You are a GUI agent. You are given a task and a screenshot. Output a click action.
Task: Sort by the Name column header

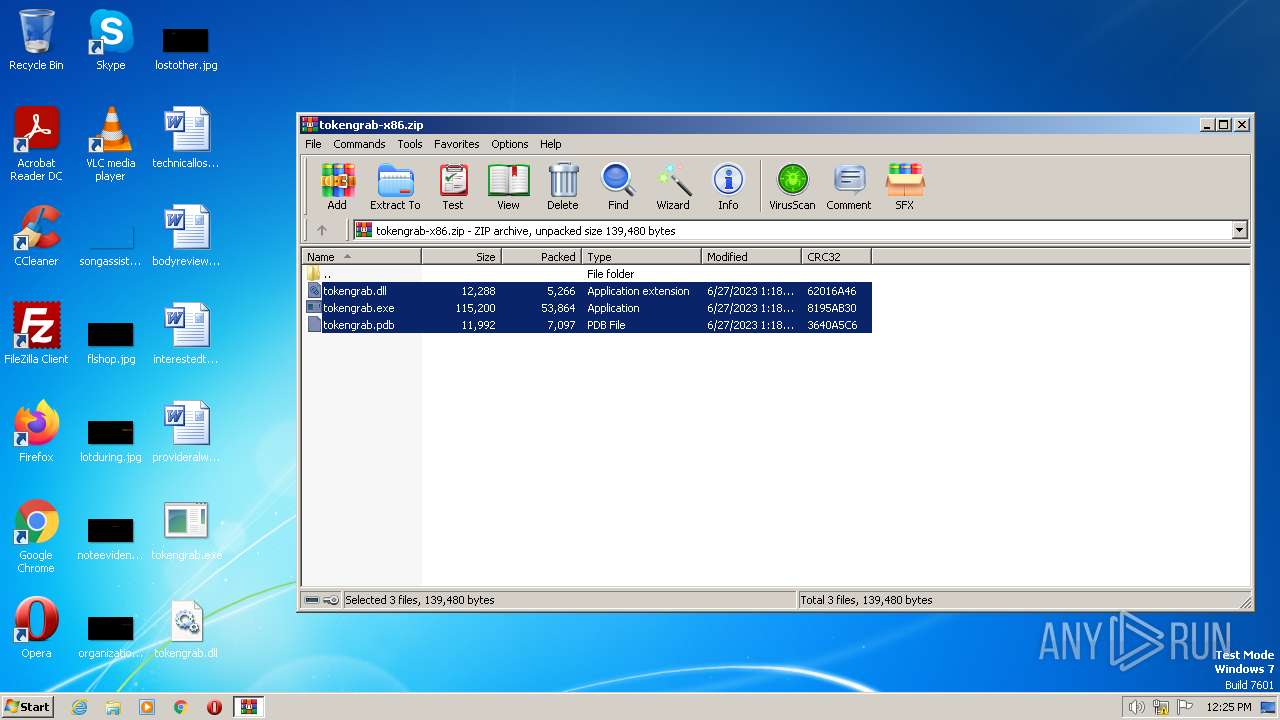point(361,257)
